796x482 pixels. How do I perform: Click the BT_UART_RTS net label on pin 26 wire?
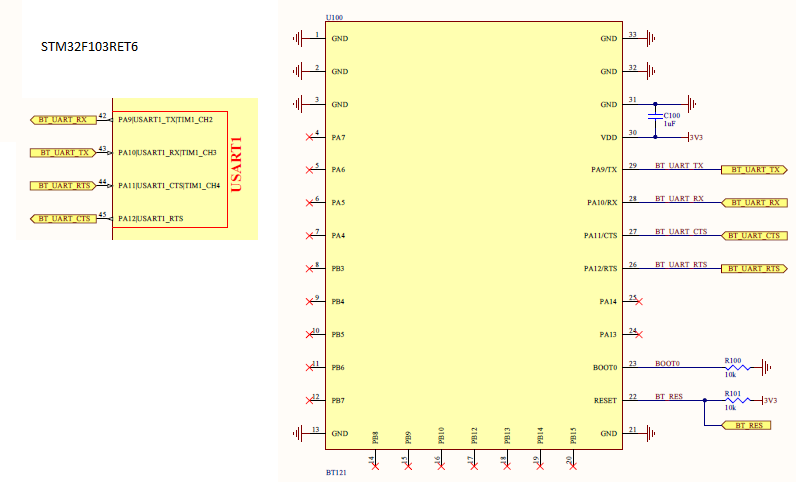coord(681,265)
